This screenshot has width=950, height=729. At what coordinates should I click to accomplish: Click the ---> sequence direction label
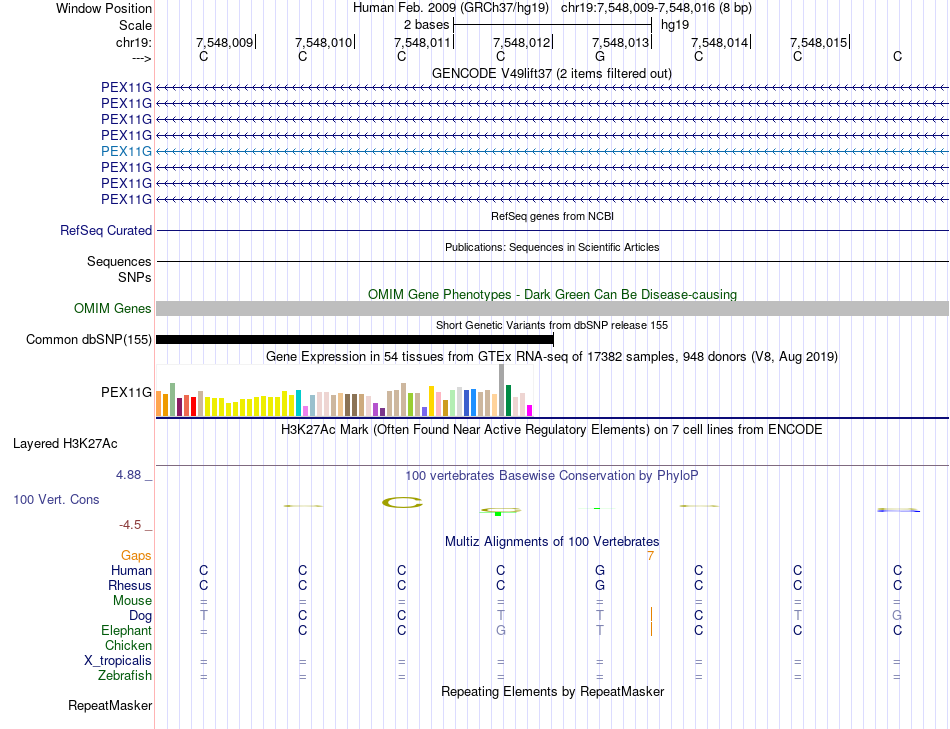pos(142,58)
